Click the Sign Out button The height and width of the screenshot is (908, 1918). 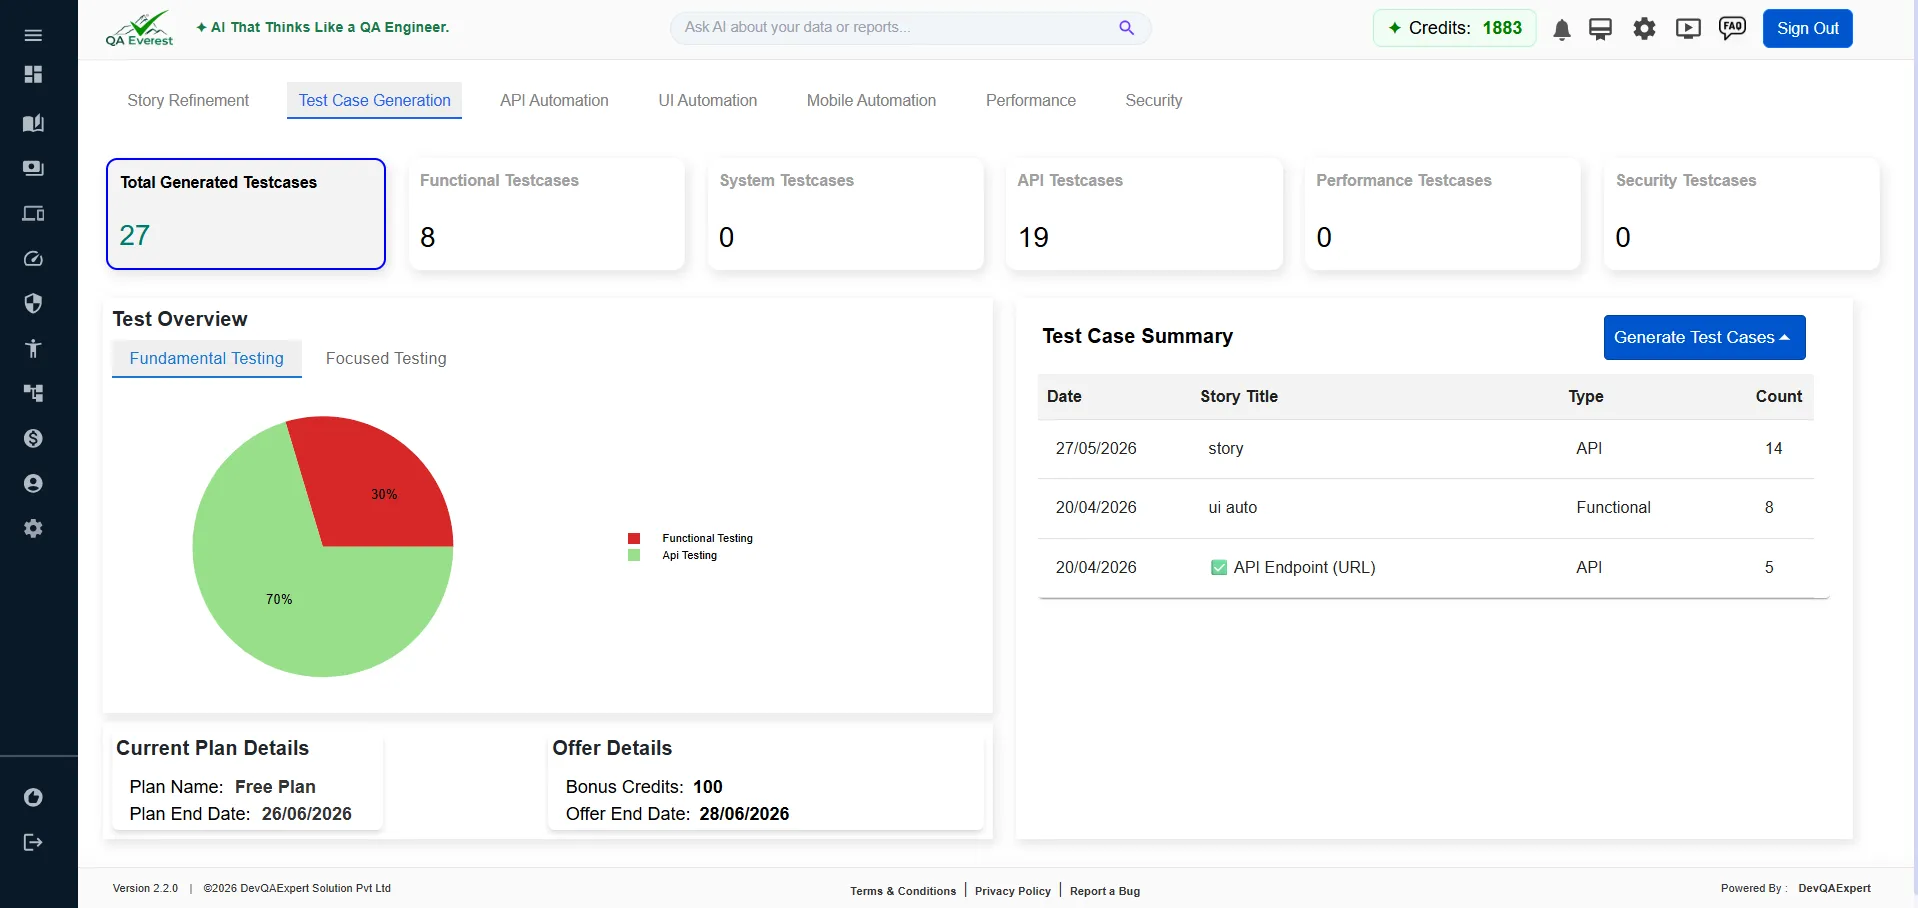1807,28
